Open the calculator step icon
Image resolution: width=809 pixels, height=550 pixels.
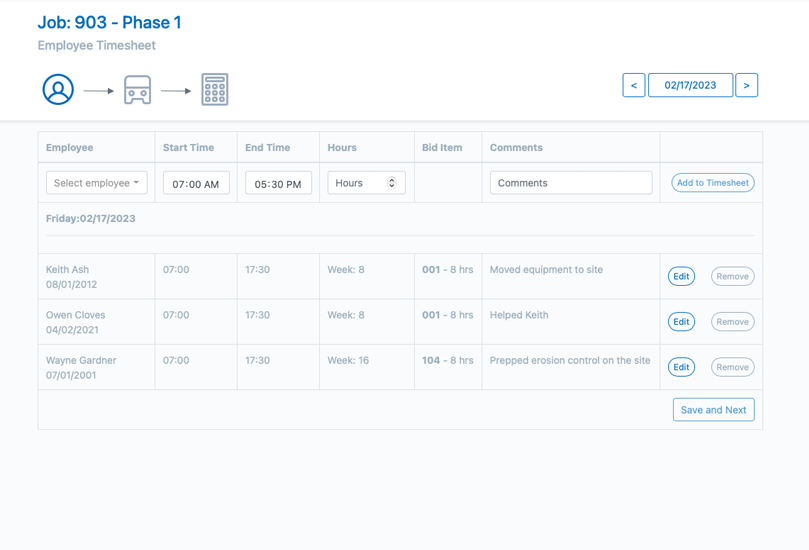(215, 89)
